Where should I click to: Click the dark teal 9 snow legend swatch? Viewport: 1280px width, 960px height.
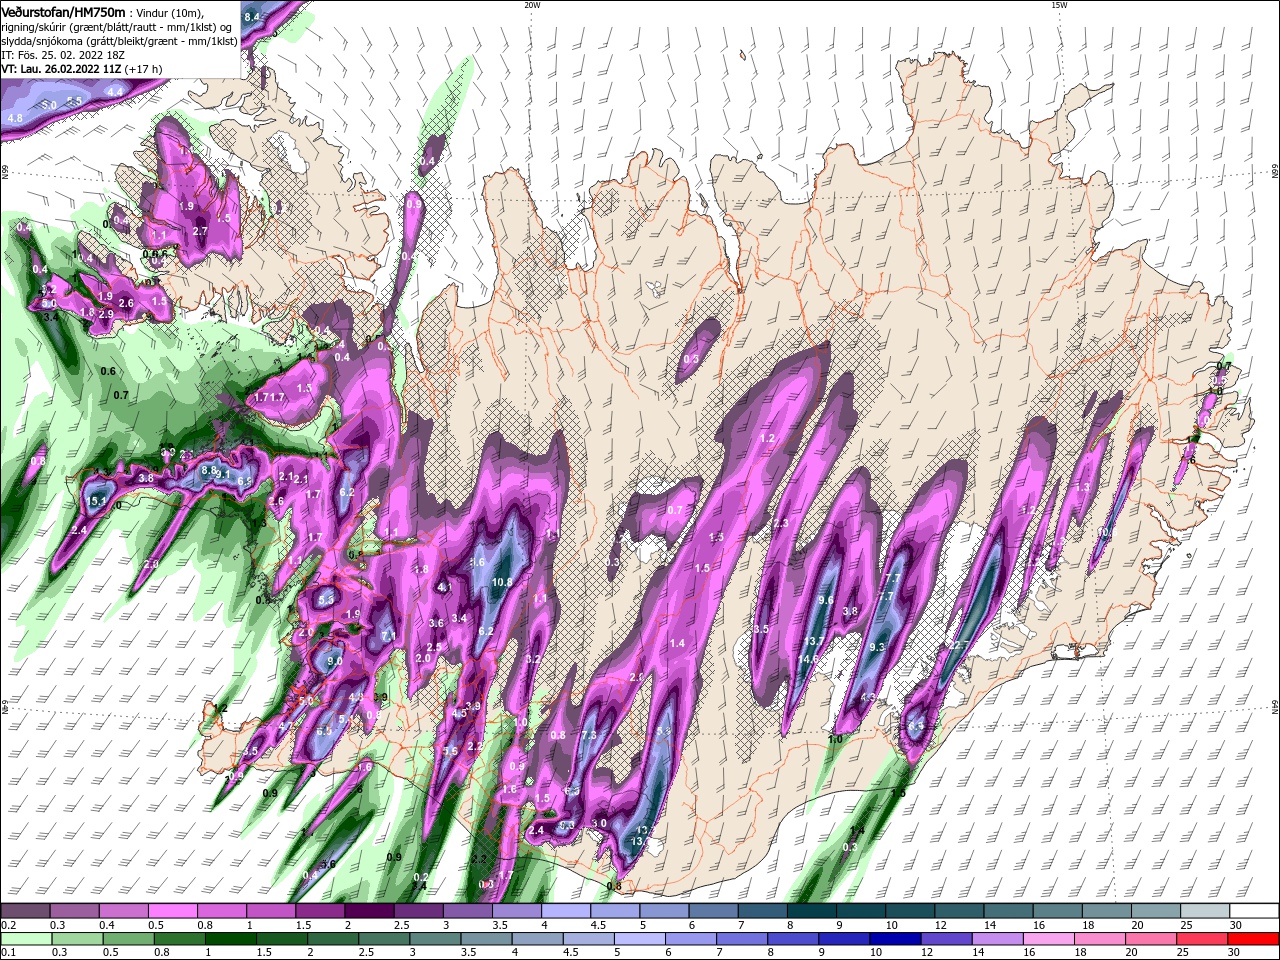click(x=861, y=912)
